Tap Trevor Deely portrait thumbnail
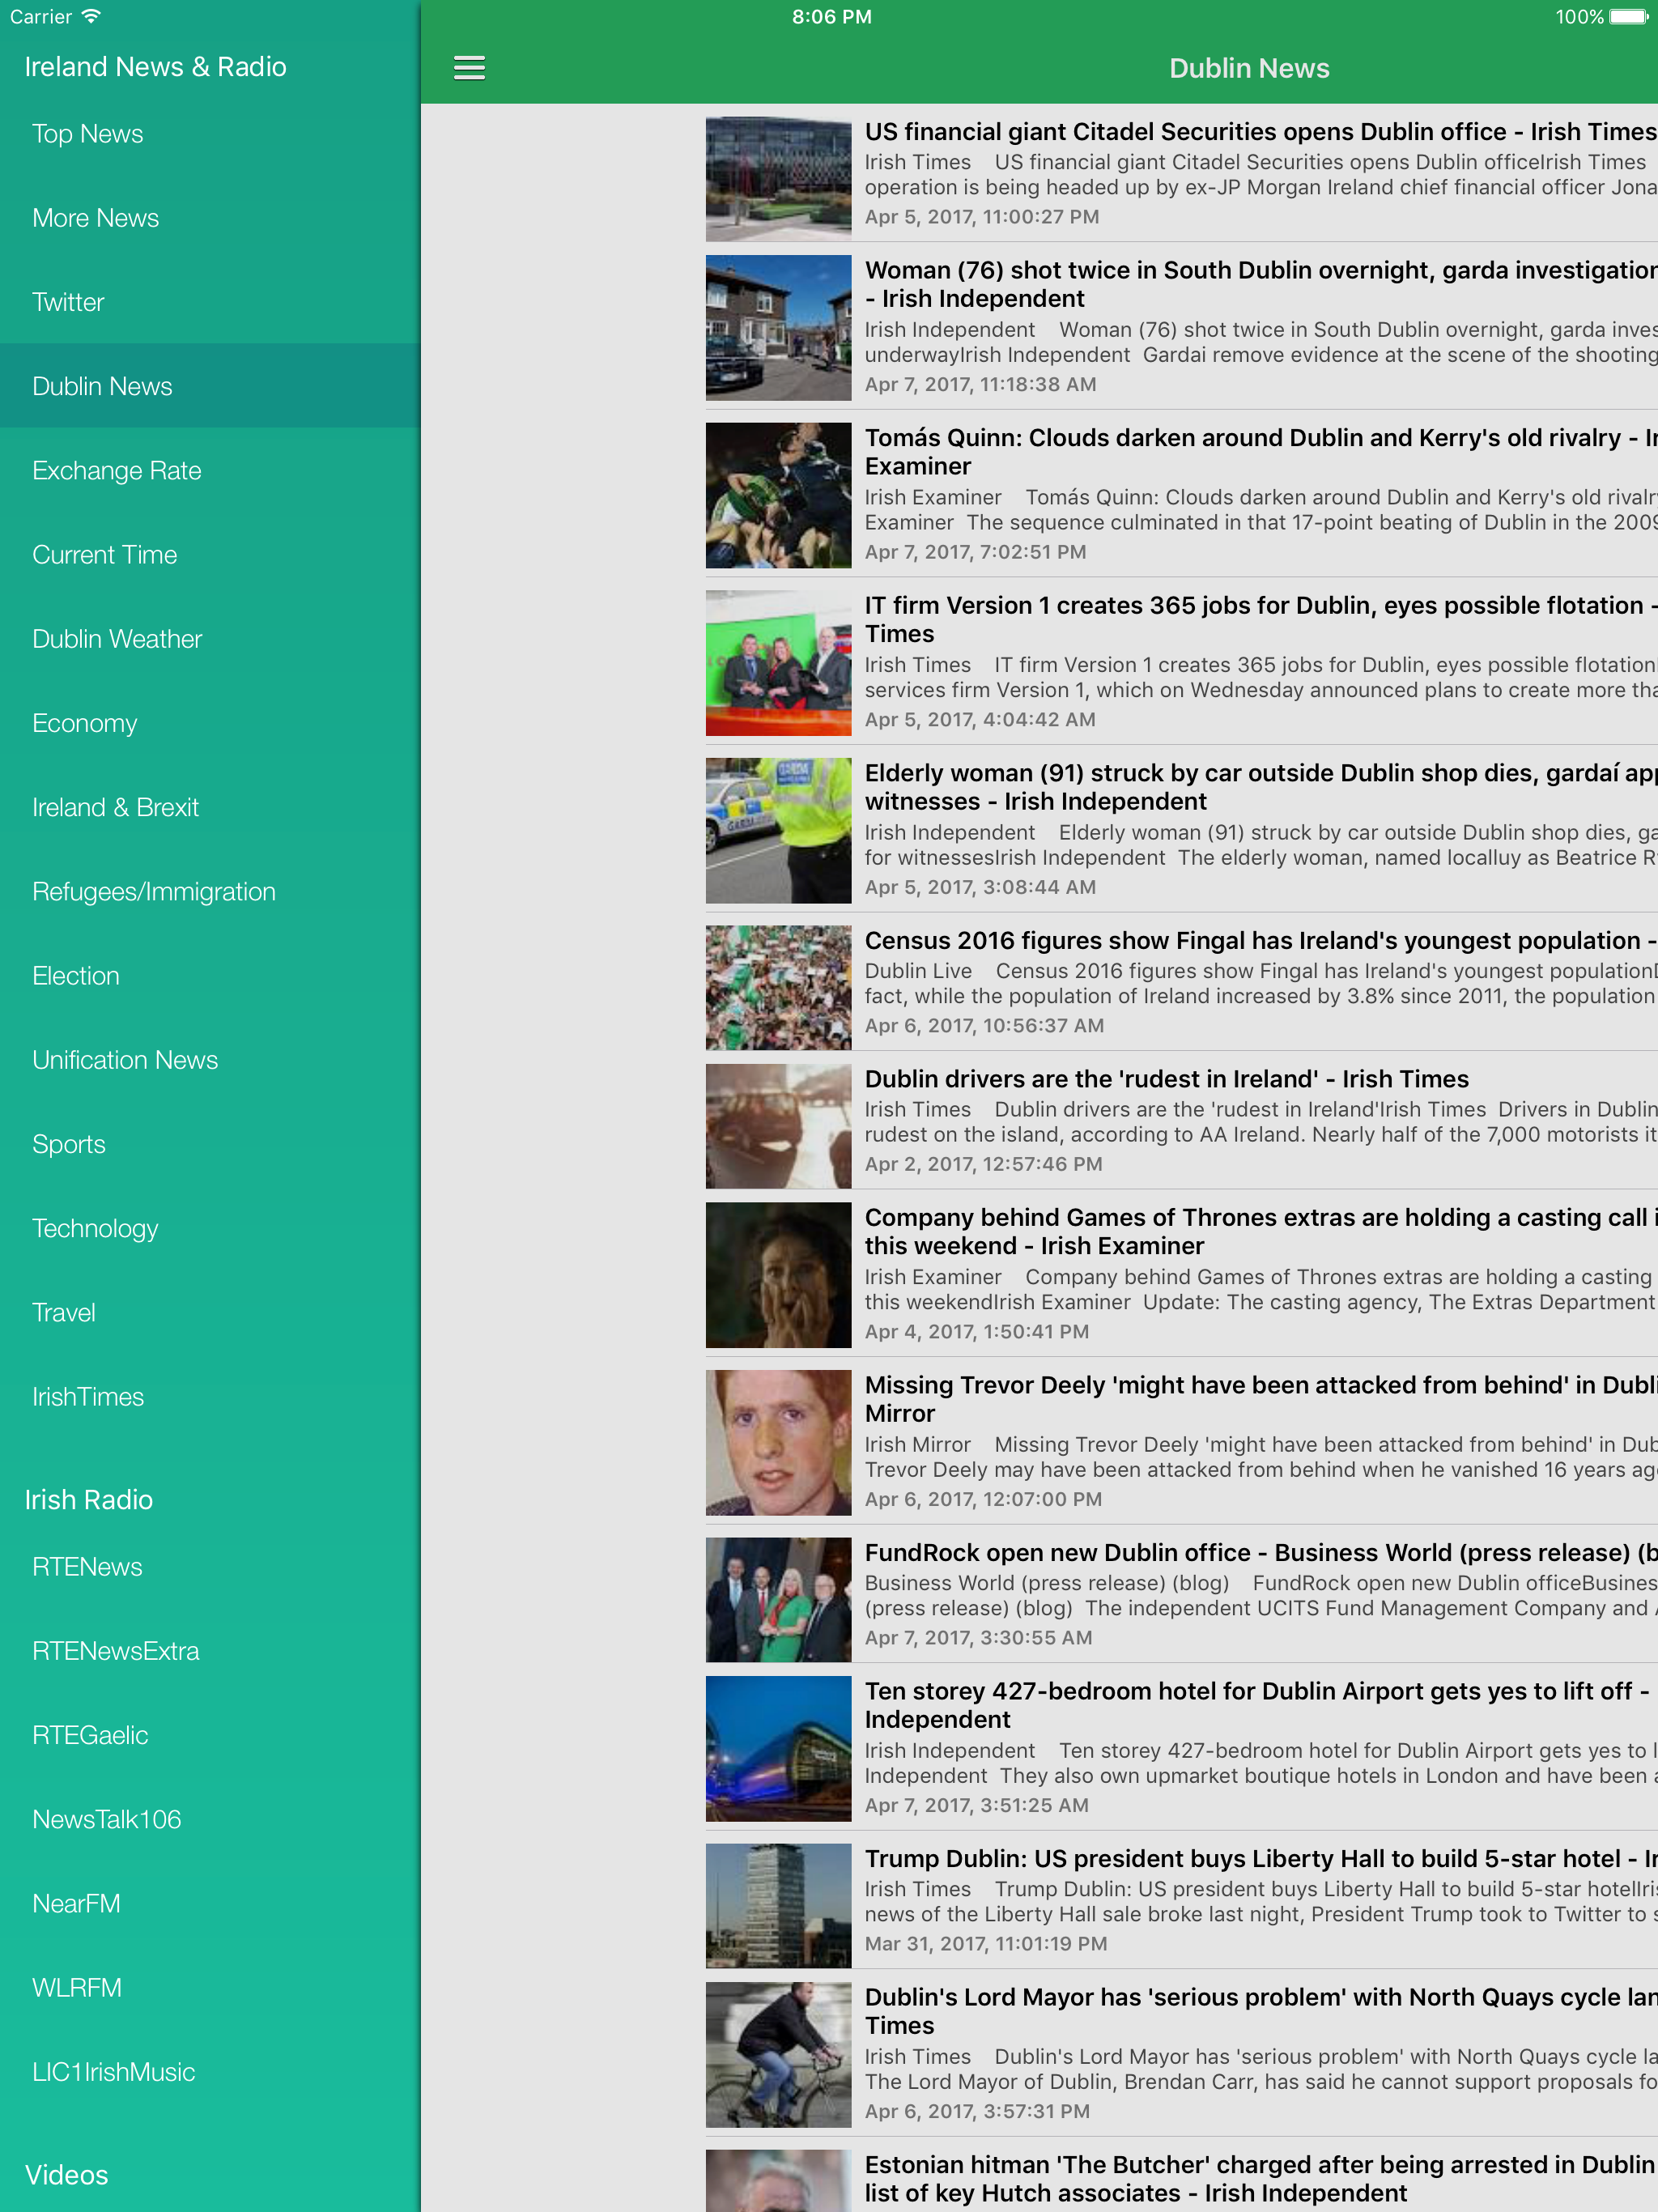 point(778,1442)
